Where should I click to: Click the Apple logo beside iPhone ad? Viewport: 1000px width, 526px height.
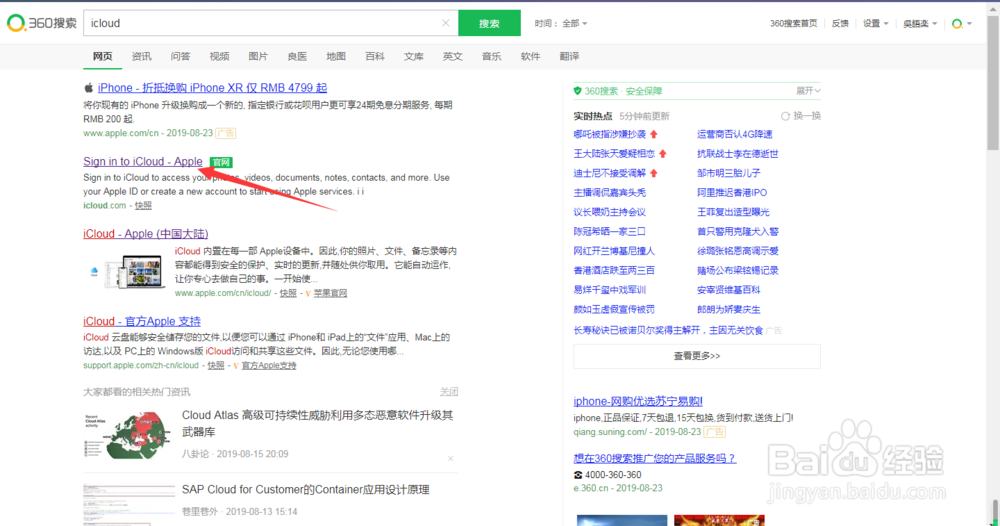(x=89, y=87)
